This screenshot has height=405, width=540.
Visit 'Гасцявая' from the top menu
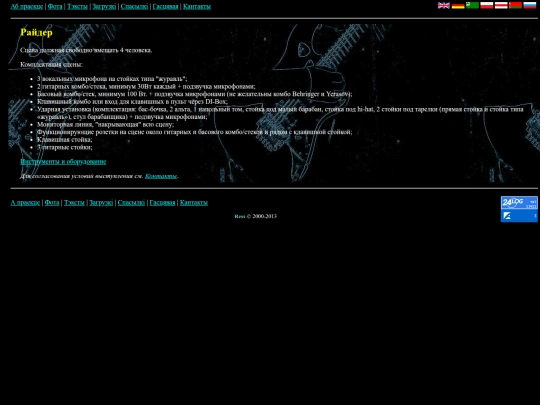pos(165,7)
